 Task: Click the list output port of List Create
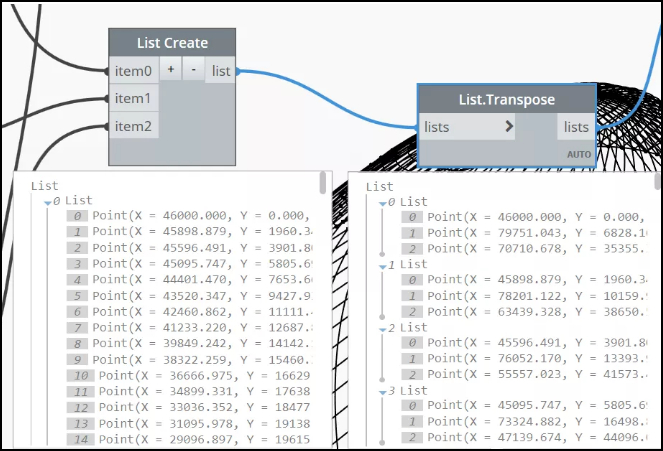point(220,71)
